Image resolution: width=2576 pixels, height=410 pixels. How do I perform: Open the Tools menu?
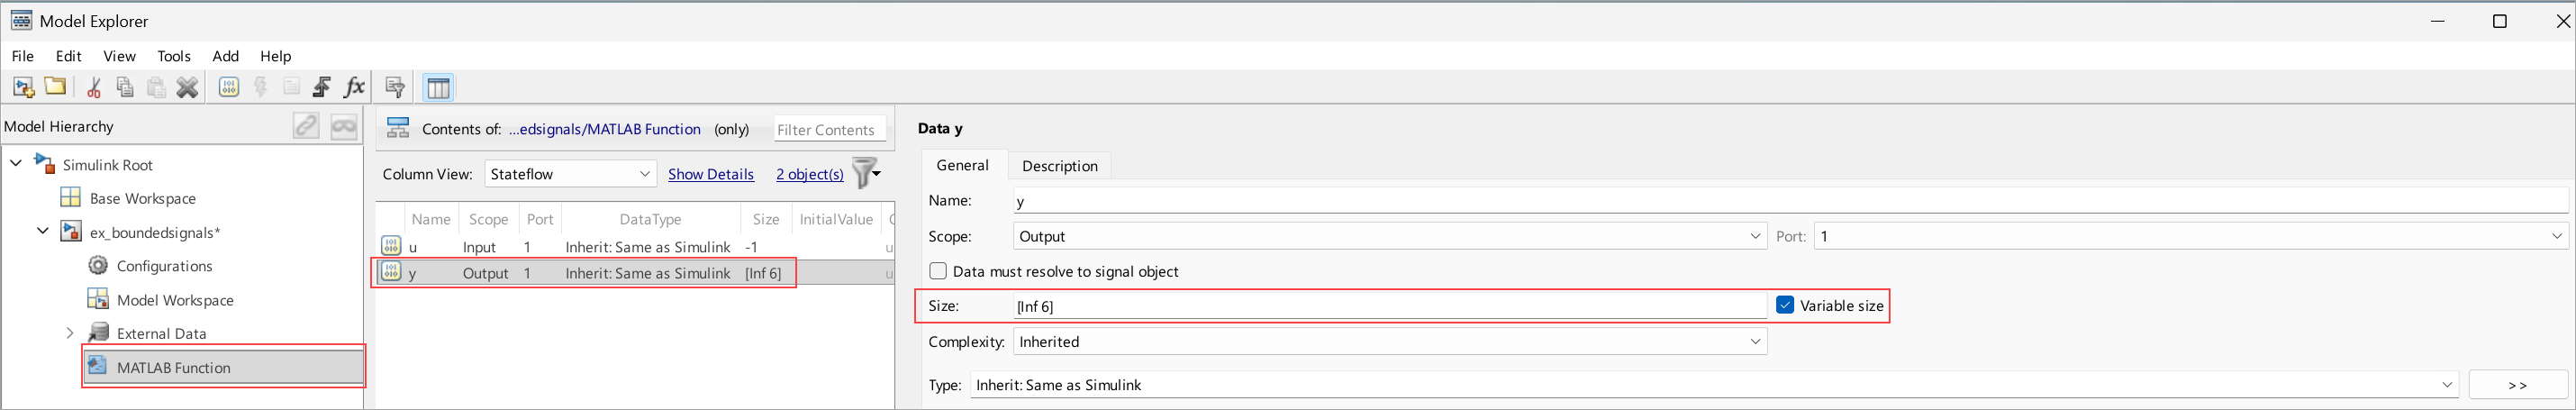(x=174, y=56)
